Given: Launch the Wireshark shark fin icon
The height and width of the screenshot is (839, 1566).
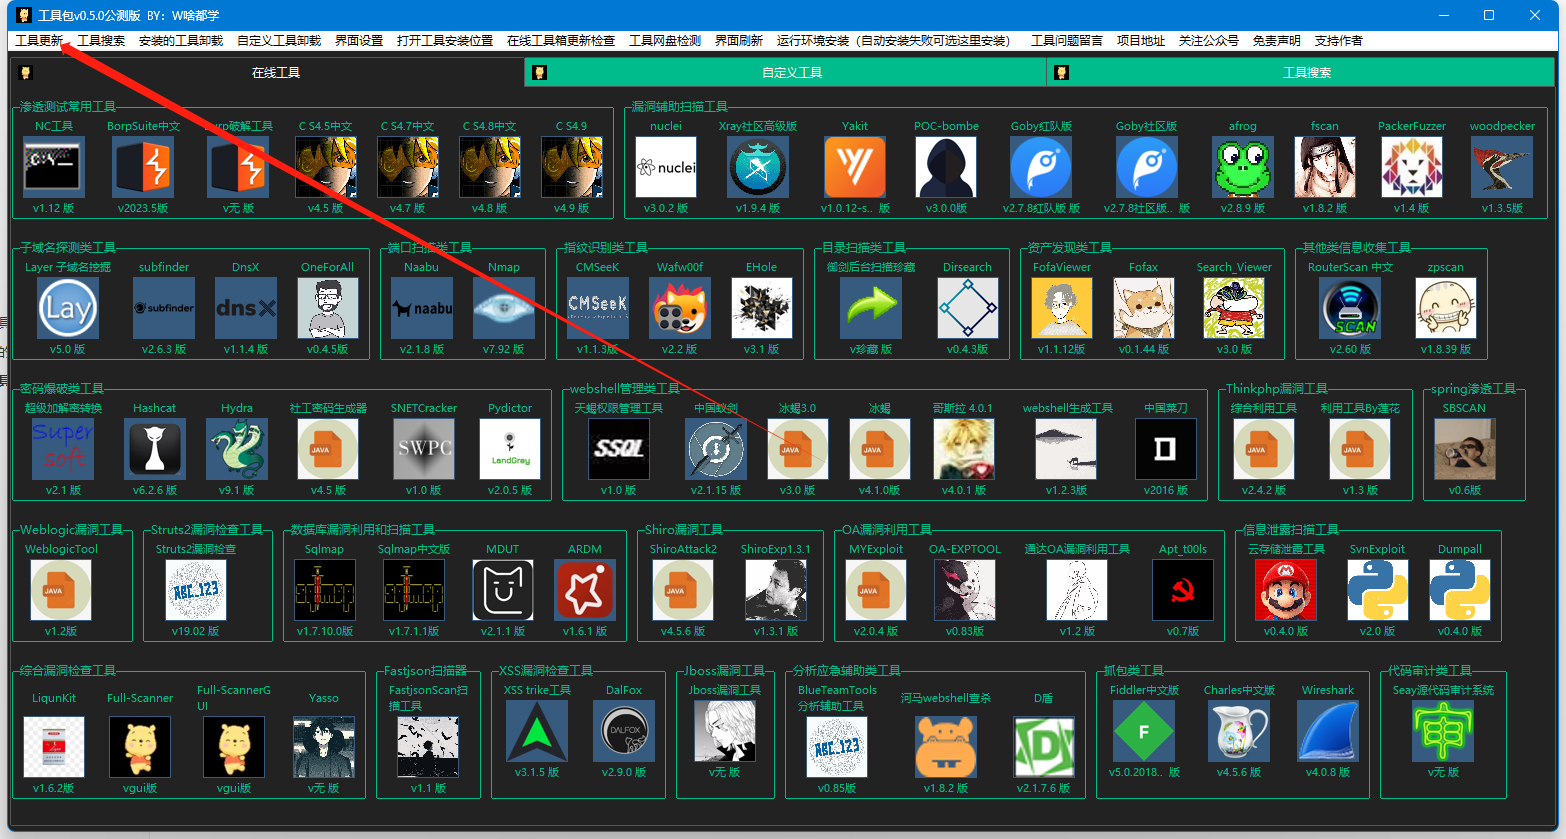Looking at the screenshot, I should tap(1328, 731).
